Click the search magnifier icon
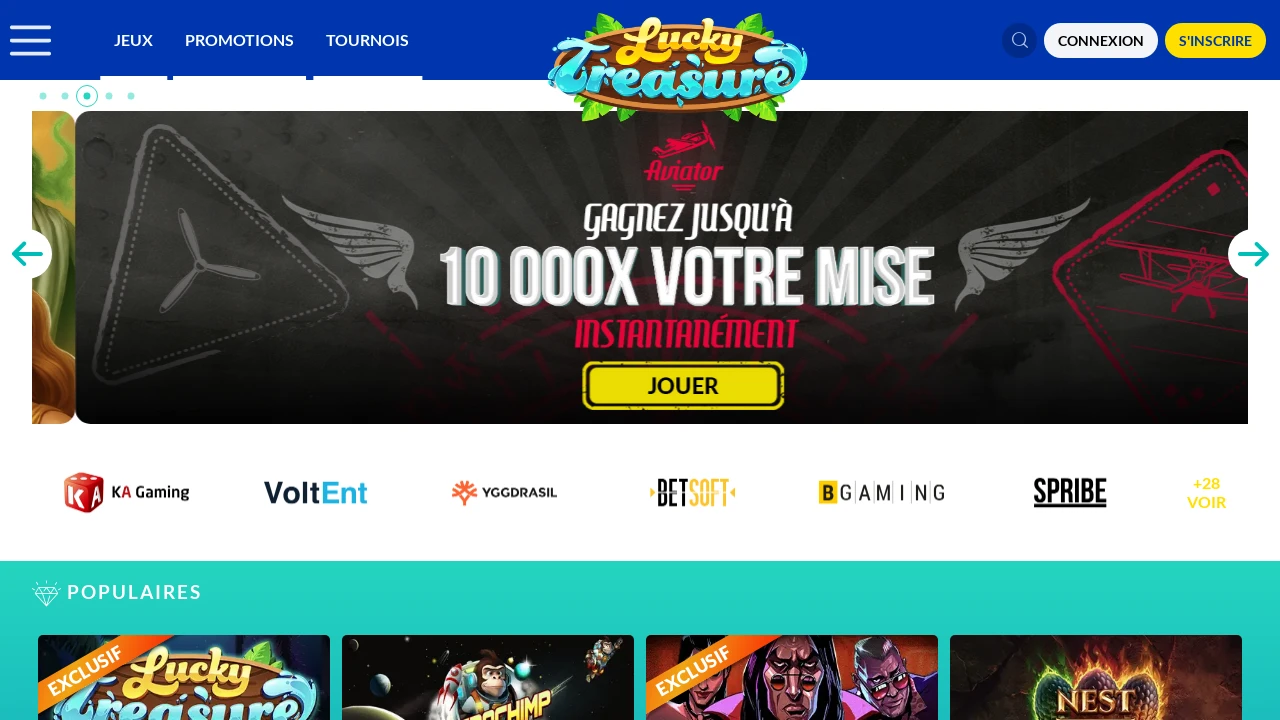This screenshot has height=720, width=1280. [1020, 40]
